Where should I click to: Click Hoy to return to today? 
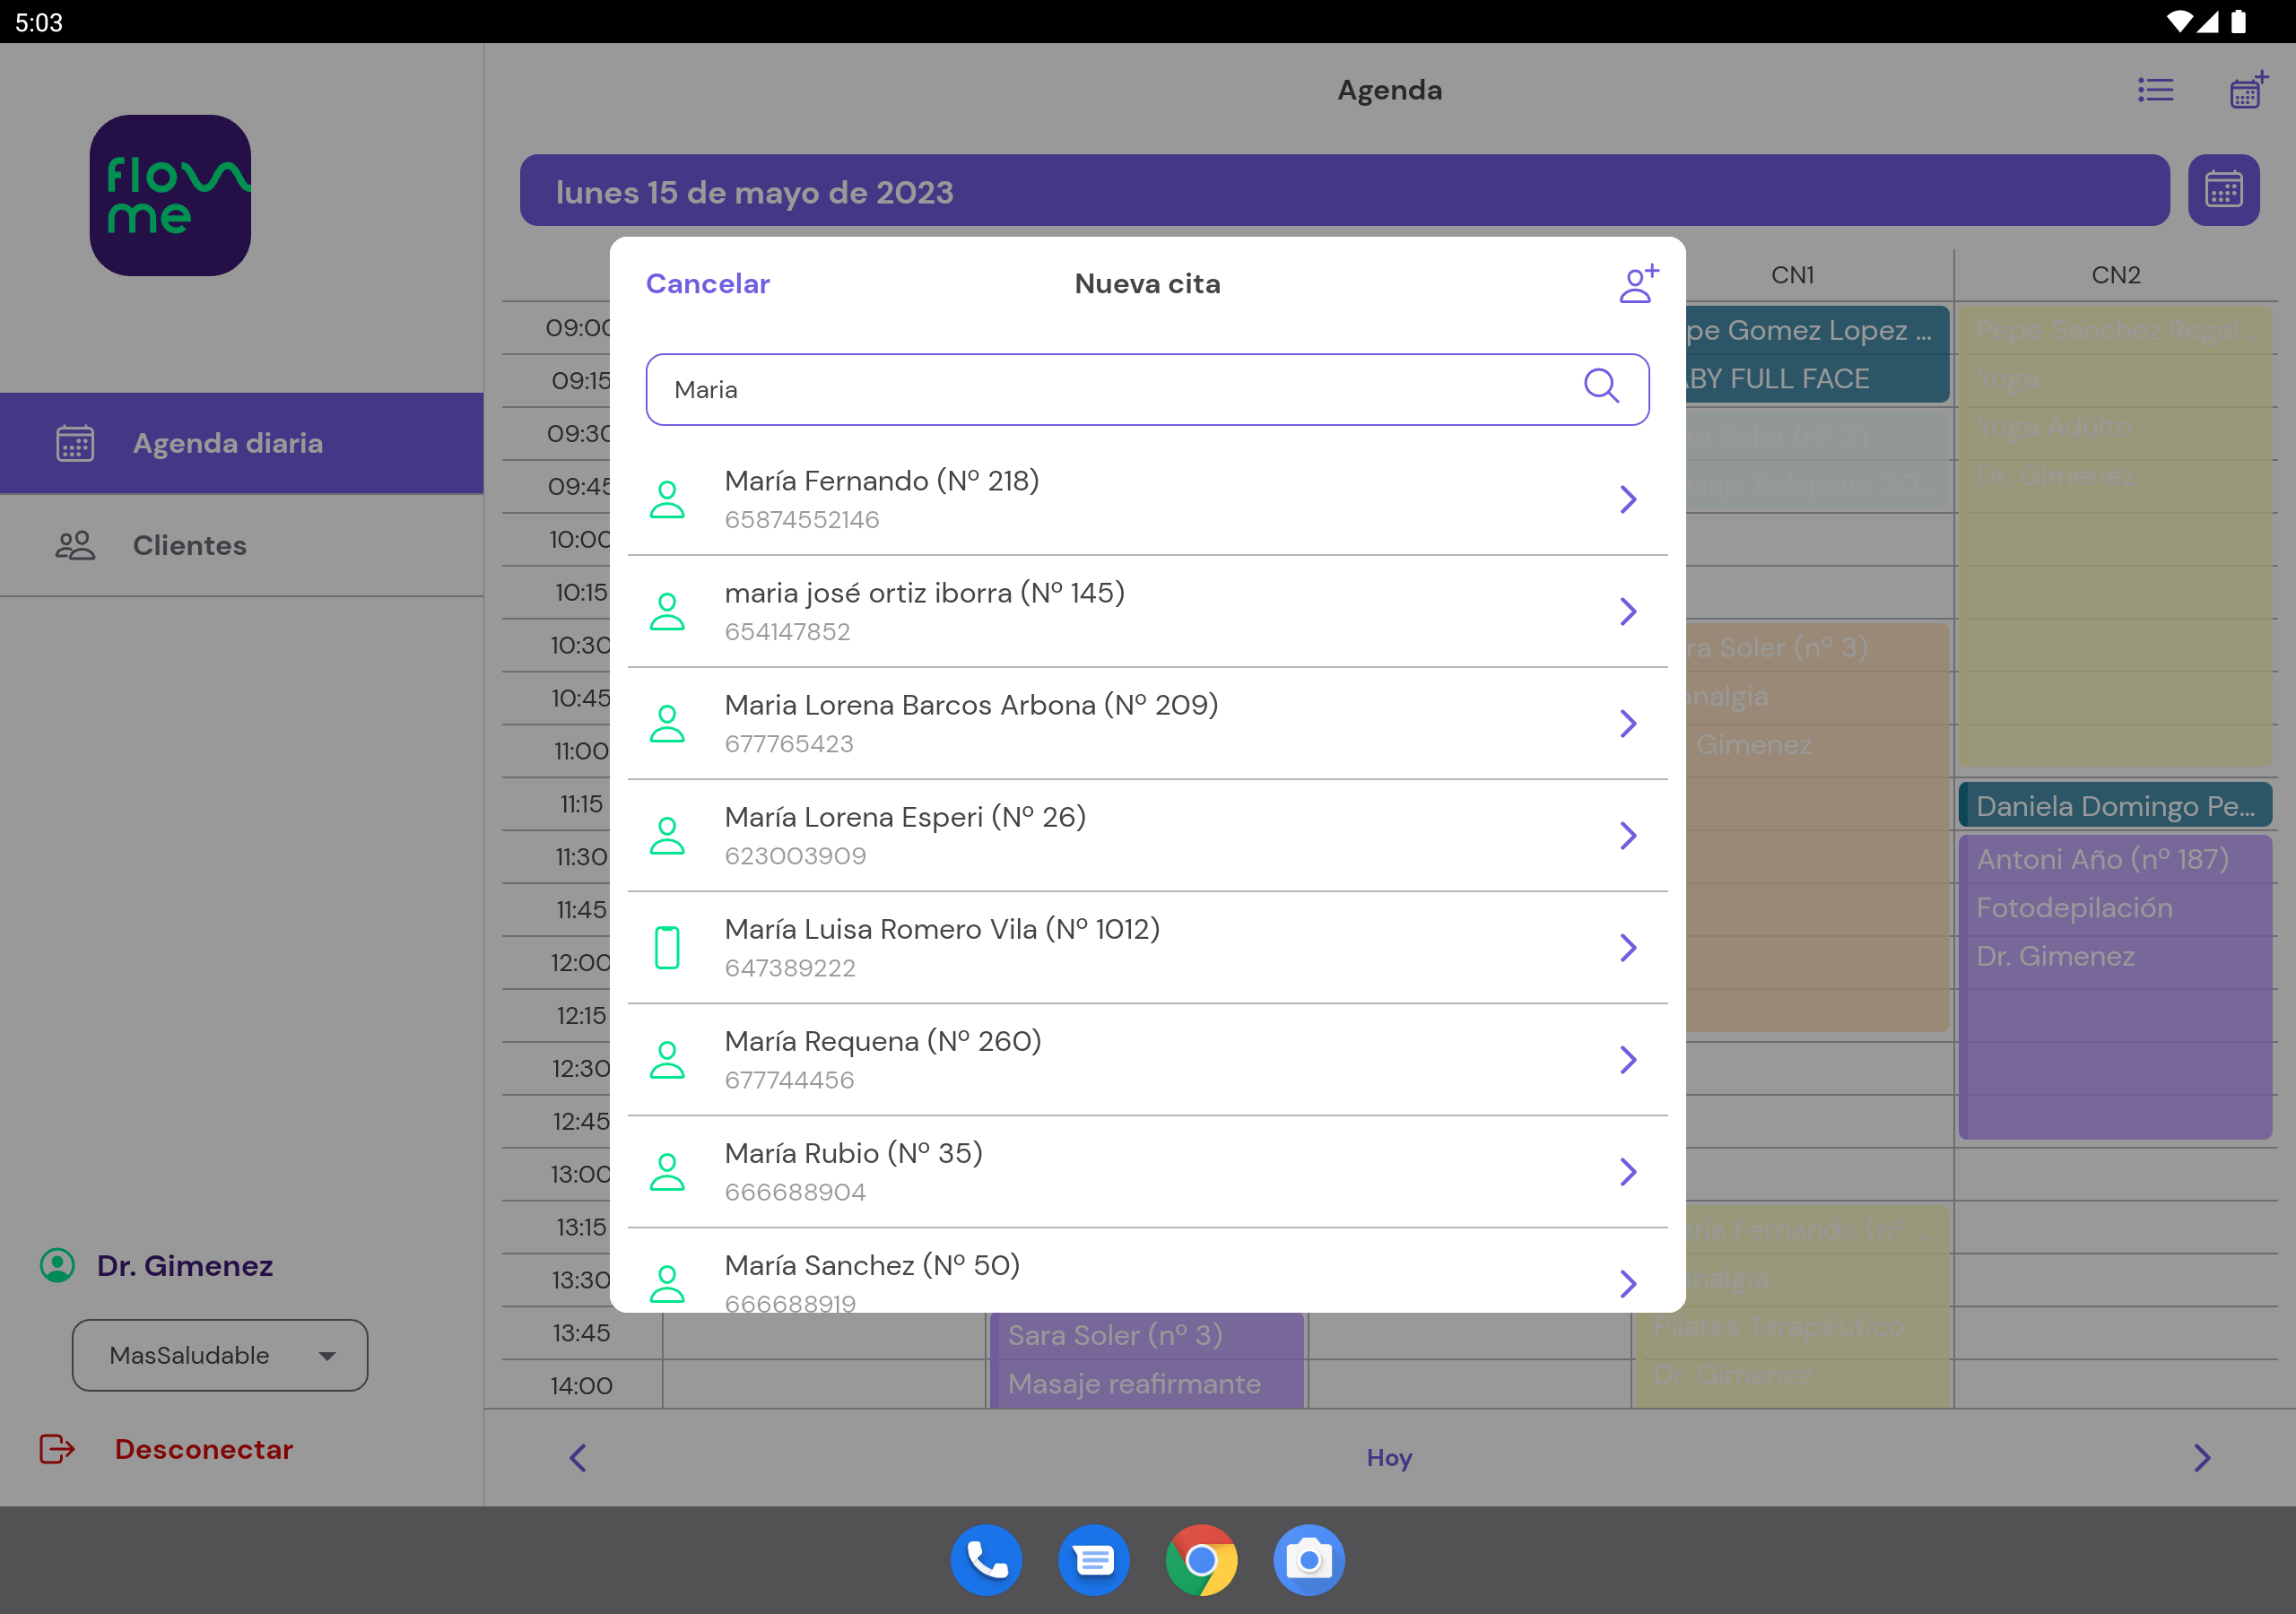coord(1389,1458)
